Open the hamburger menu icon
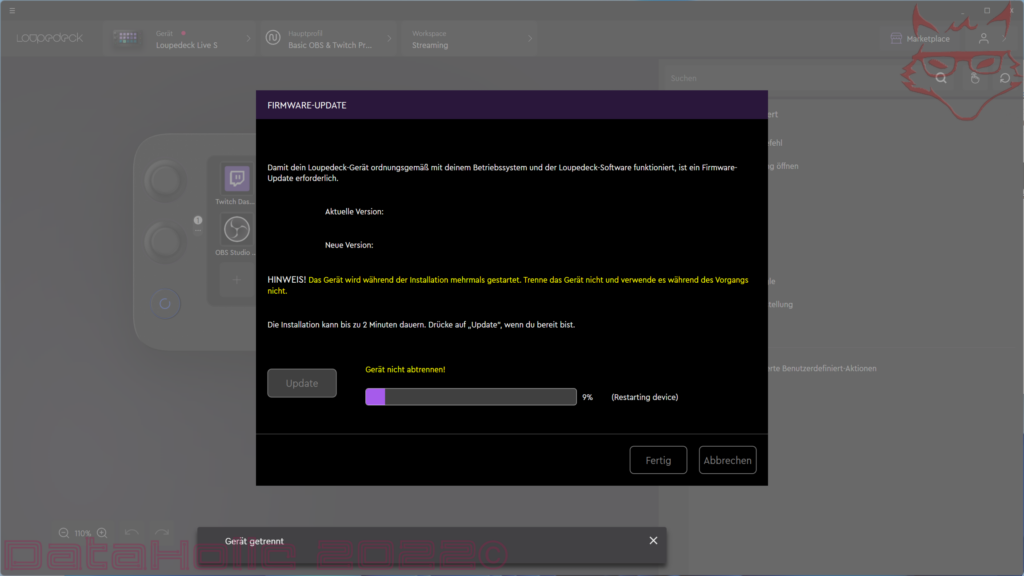The height and width of the screenshot is (576, 1024). click(12, 10)
